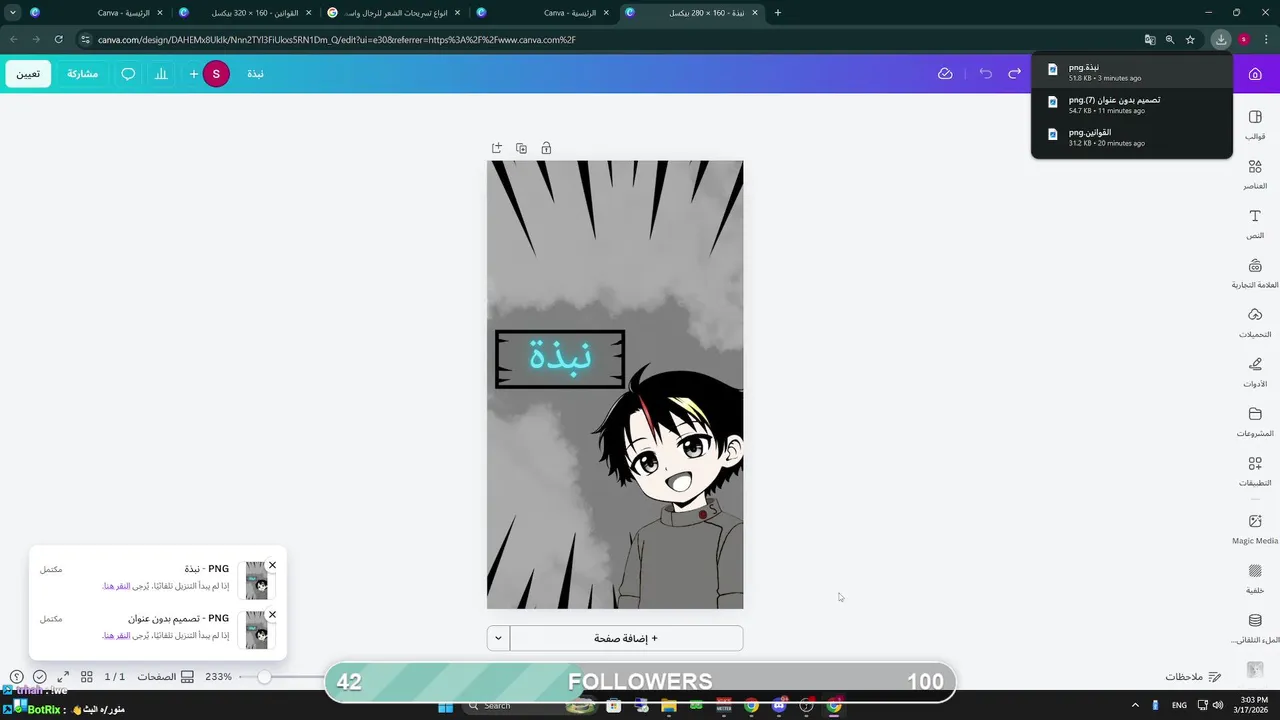Click the تعيين button
This screenshot has width=1280, height=720.
pos(28,74)
